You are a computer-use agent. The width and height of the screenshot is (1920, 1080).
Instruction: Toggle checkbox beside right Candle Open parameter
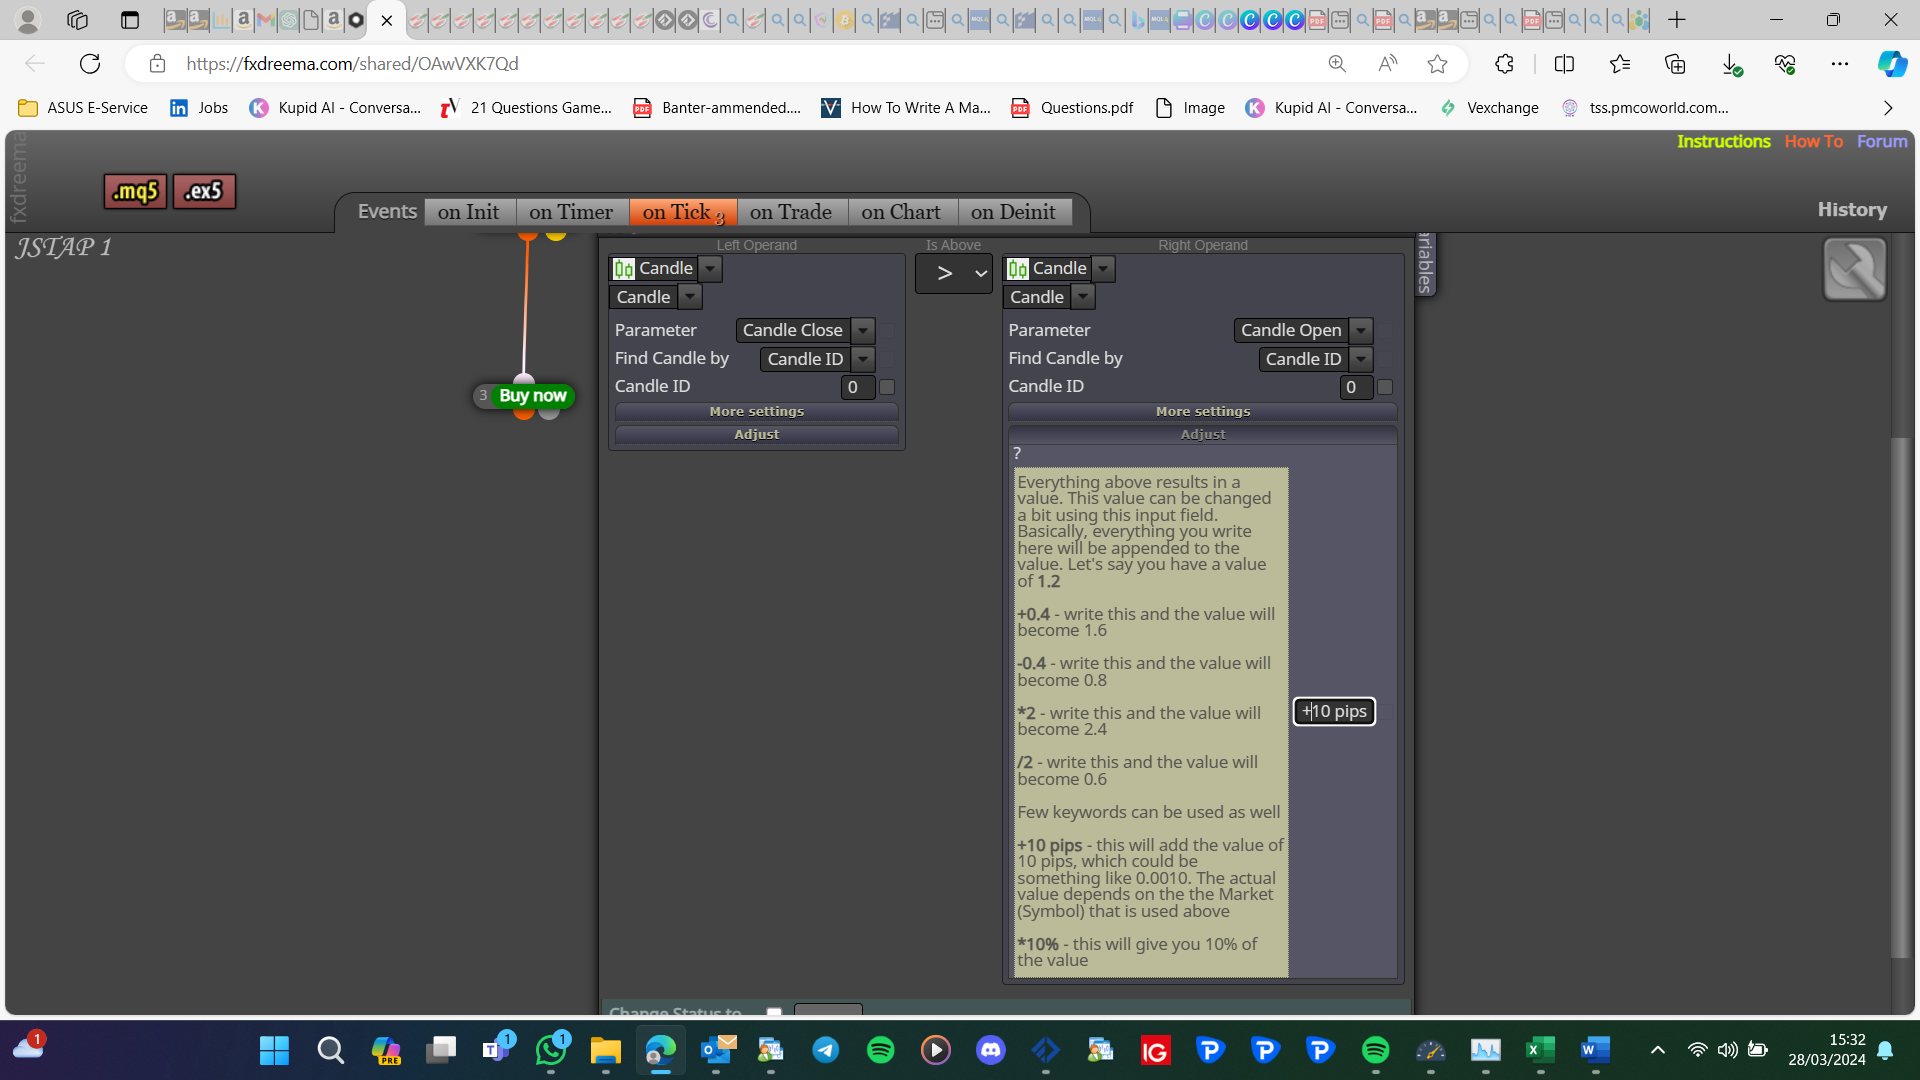1385,330
